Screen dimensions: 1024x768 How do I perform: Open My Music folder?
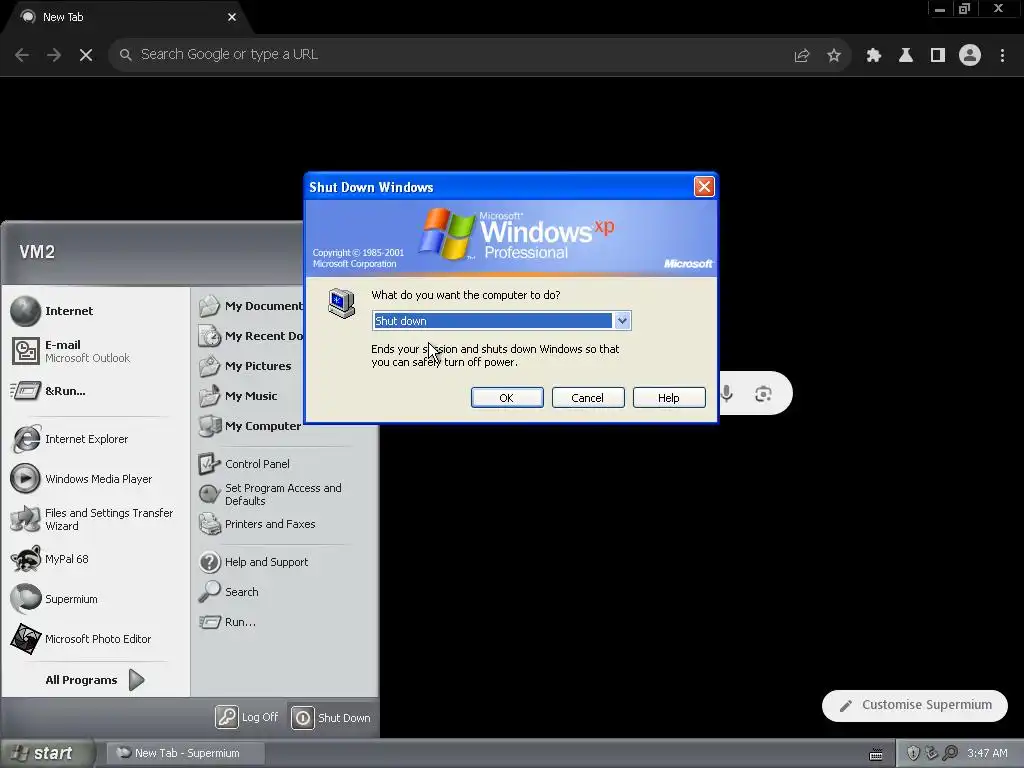(238, 396)
